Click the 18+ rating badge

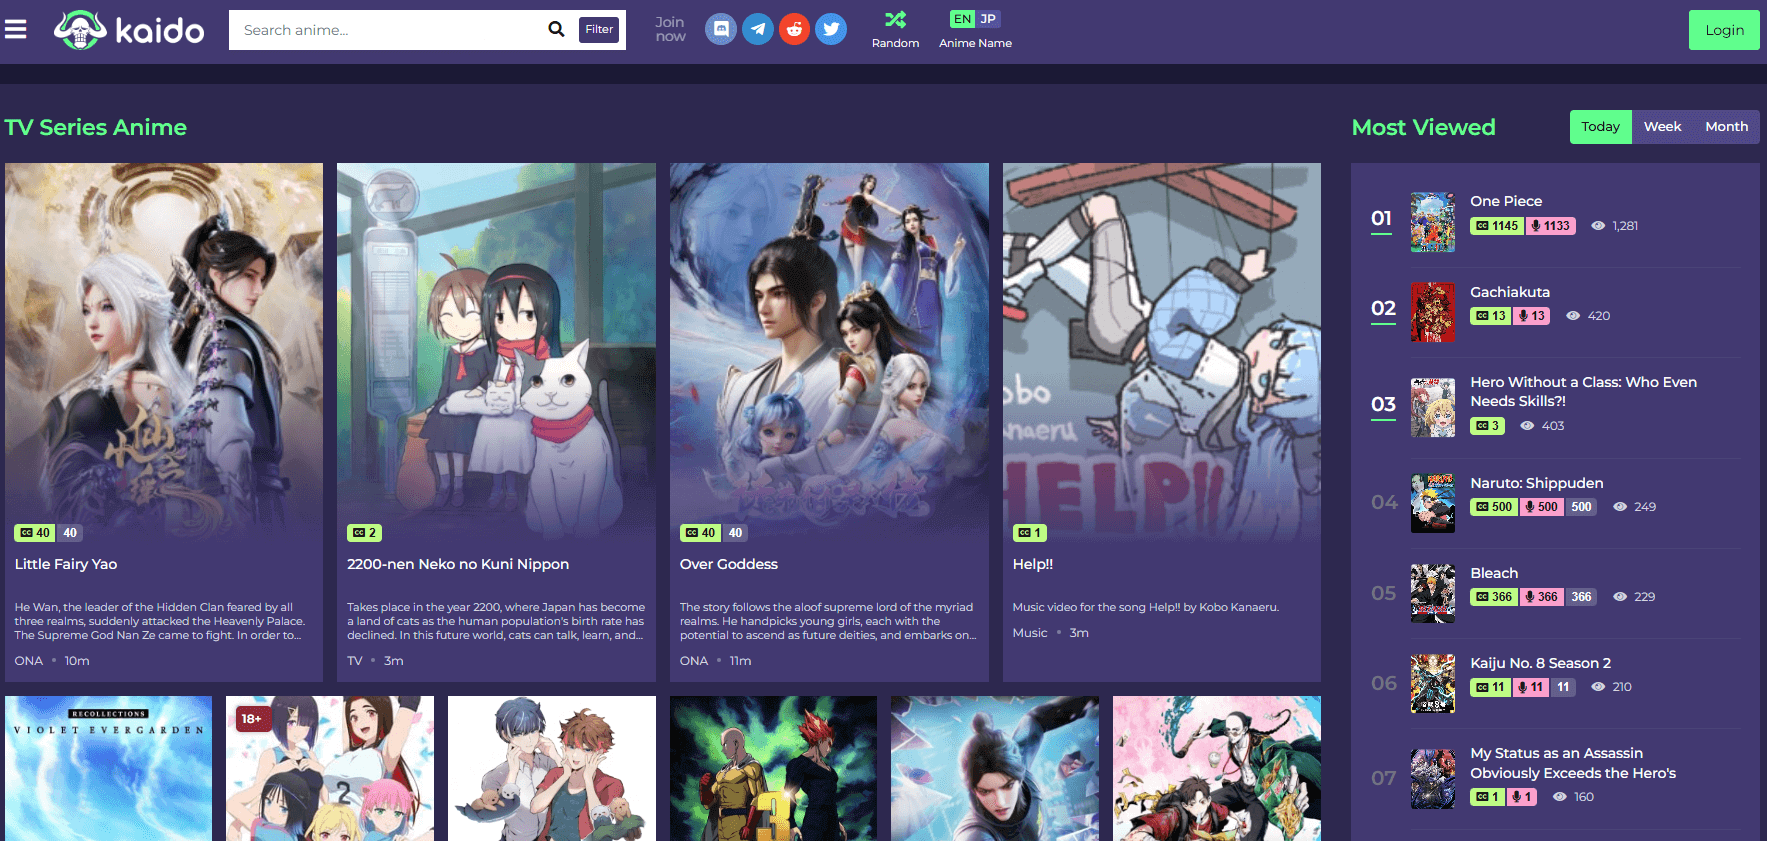[x=252, y=718]
